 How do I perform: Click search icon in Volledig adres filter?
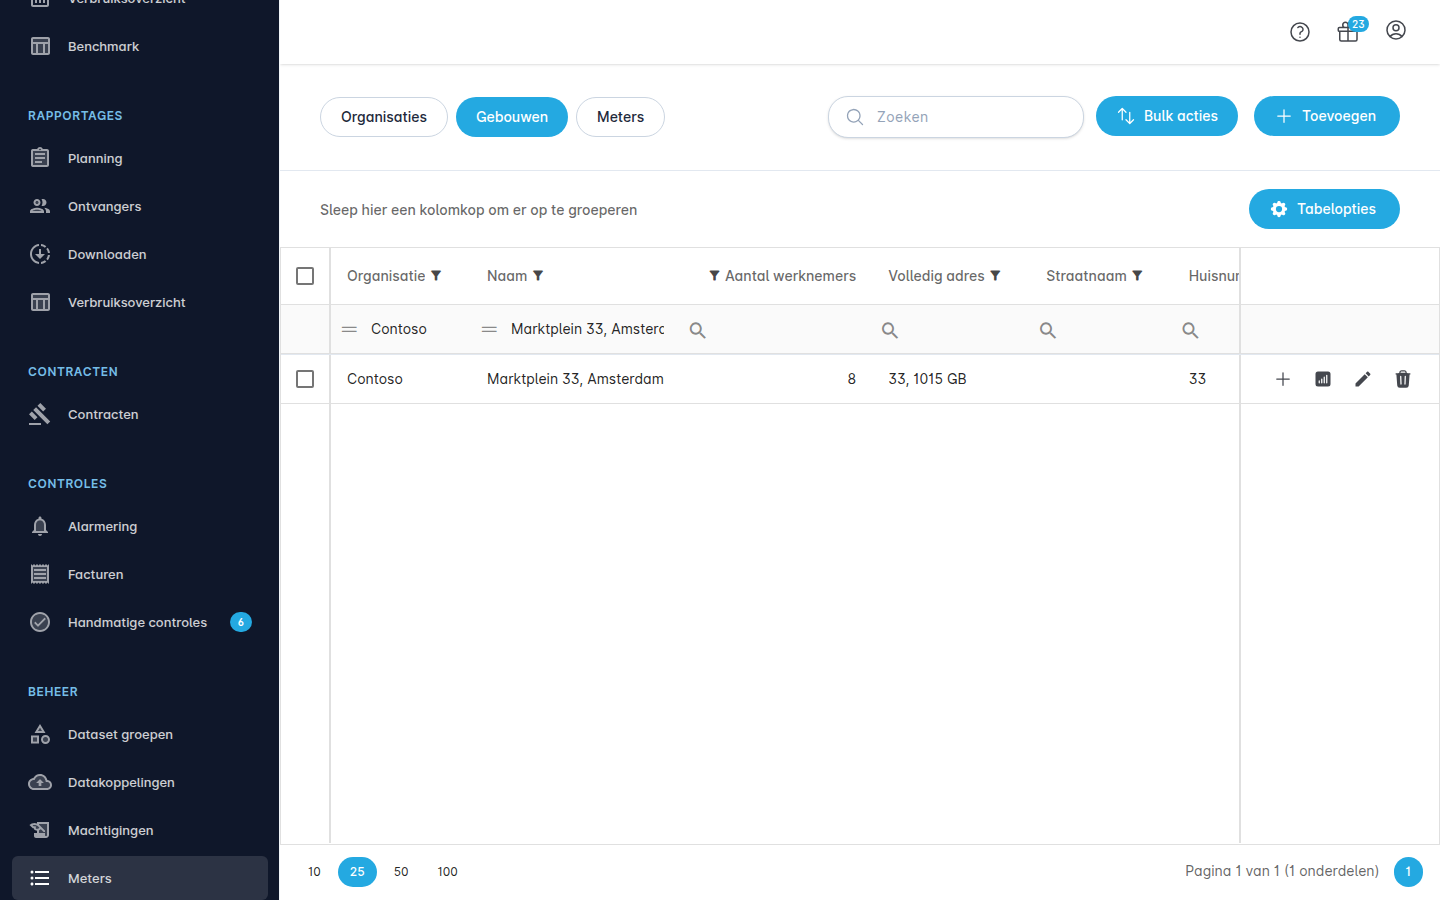click(890, 330)
